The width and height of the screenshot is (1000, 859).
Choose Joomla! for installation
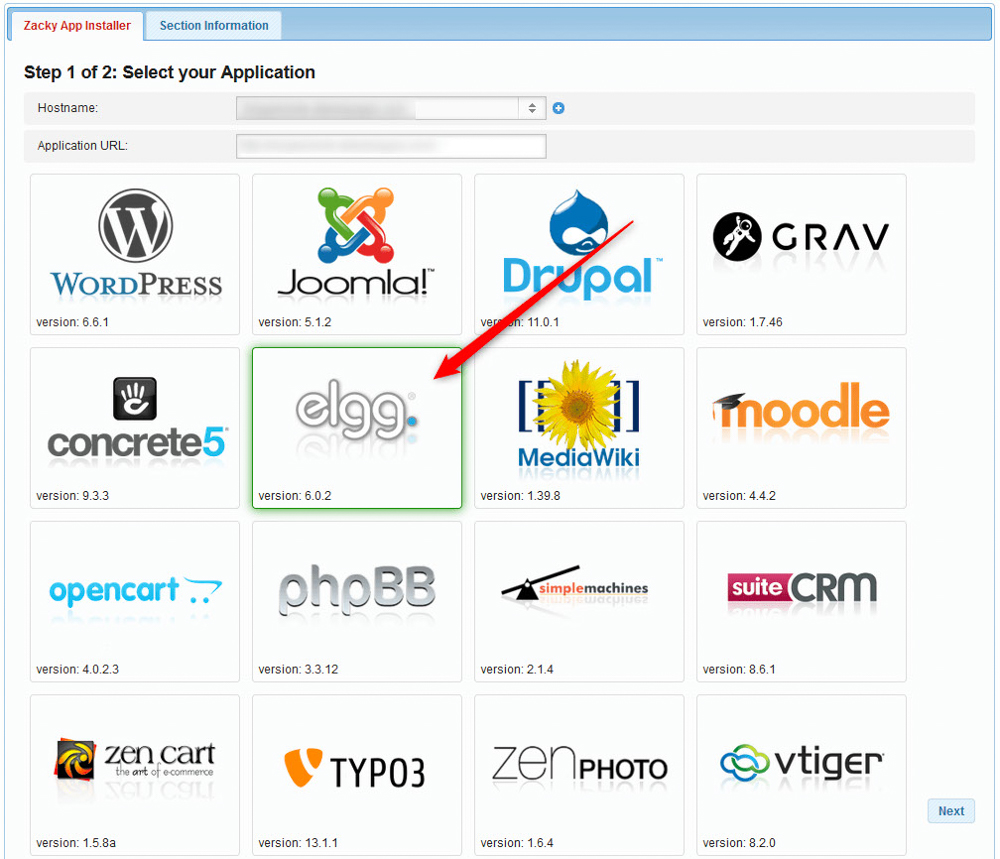[x=356, y=253]
